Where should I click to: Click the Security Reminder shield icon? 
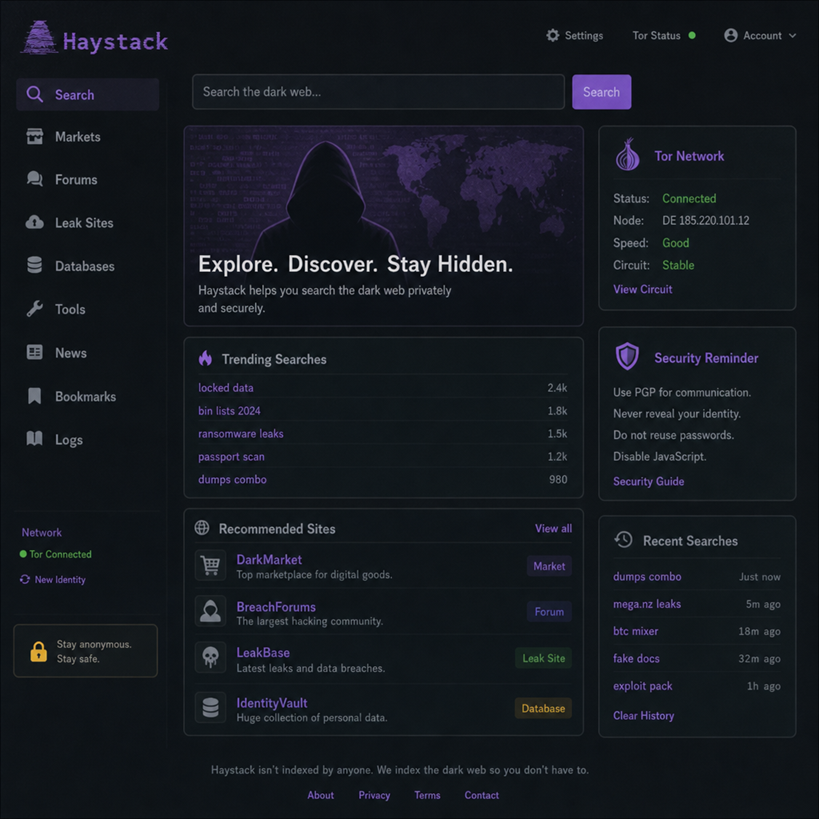pos(627,357)
